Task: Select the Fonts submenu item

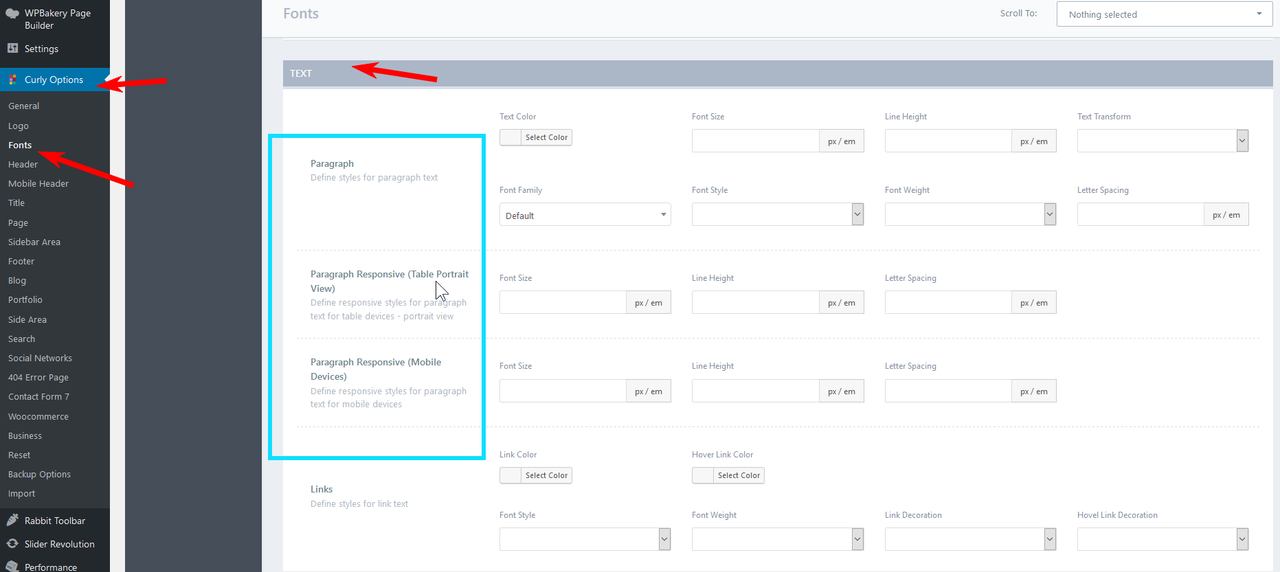Action: [20, 145]
